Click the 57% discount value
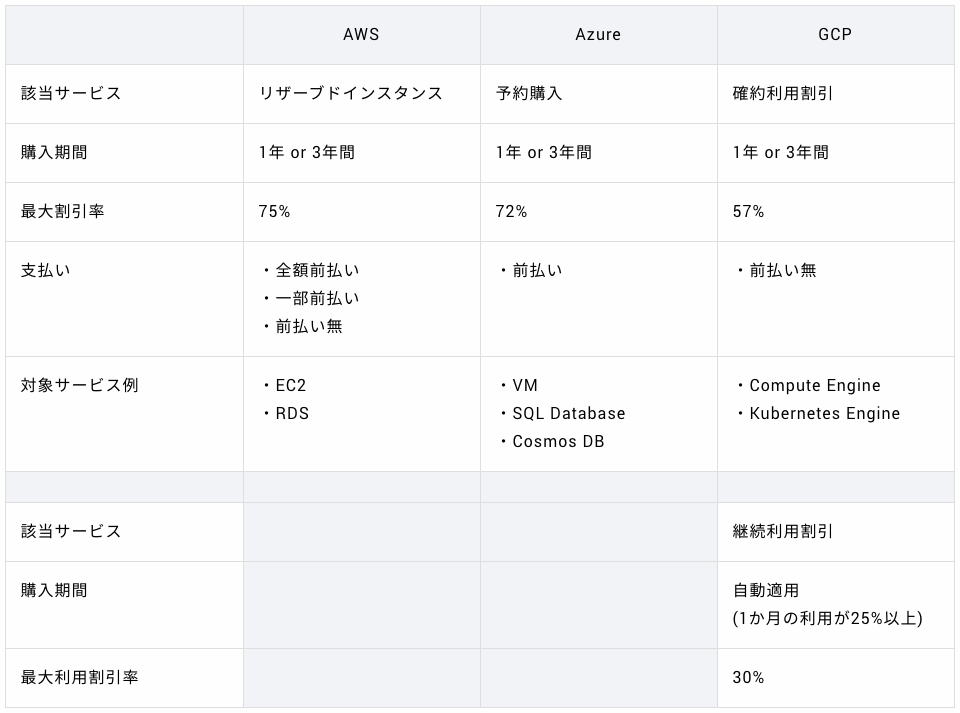Image resolution: width=960 pixels, height=713 pixels. point(748,211)
